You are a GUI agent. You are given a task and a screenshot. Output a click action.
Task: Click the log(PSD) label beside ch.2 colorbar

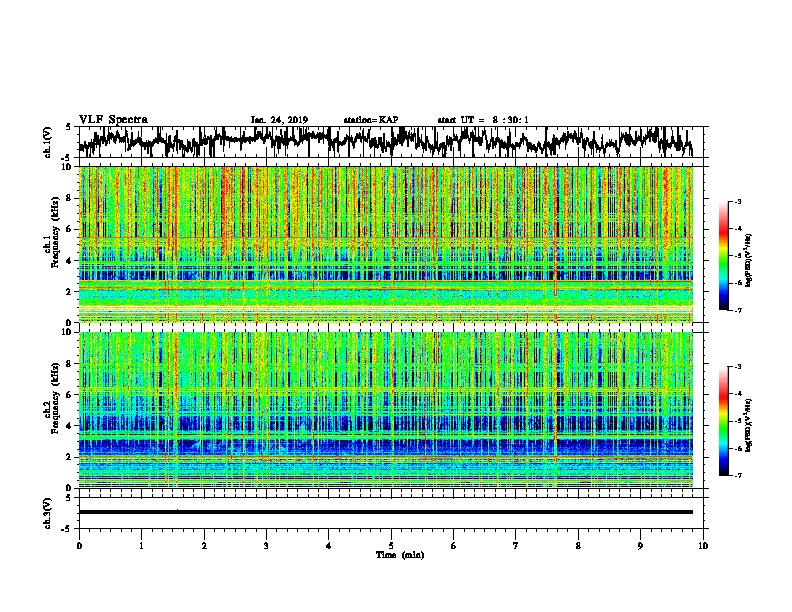click(748, 425)
